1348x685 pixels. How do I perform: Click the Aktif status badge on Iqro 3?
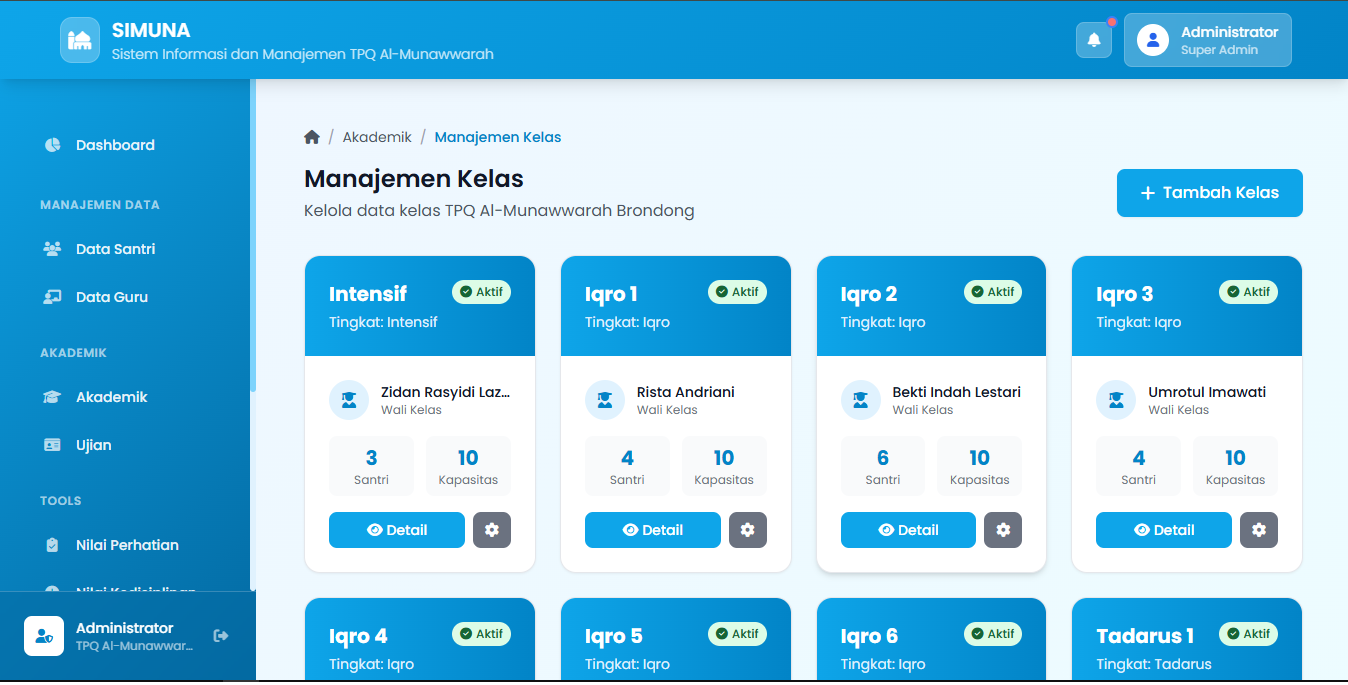click(x=1248, y=292)
